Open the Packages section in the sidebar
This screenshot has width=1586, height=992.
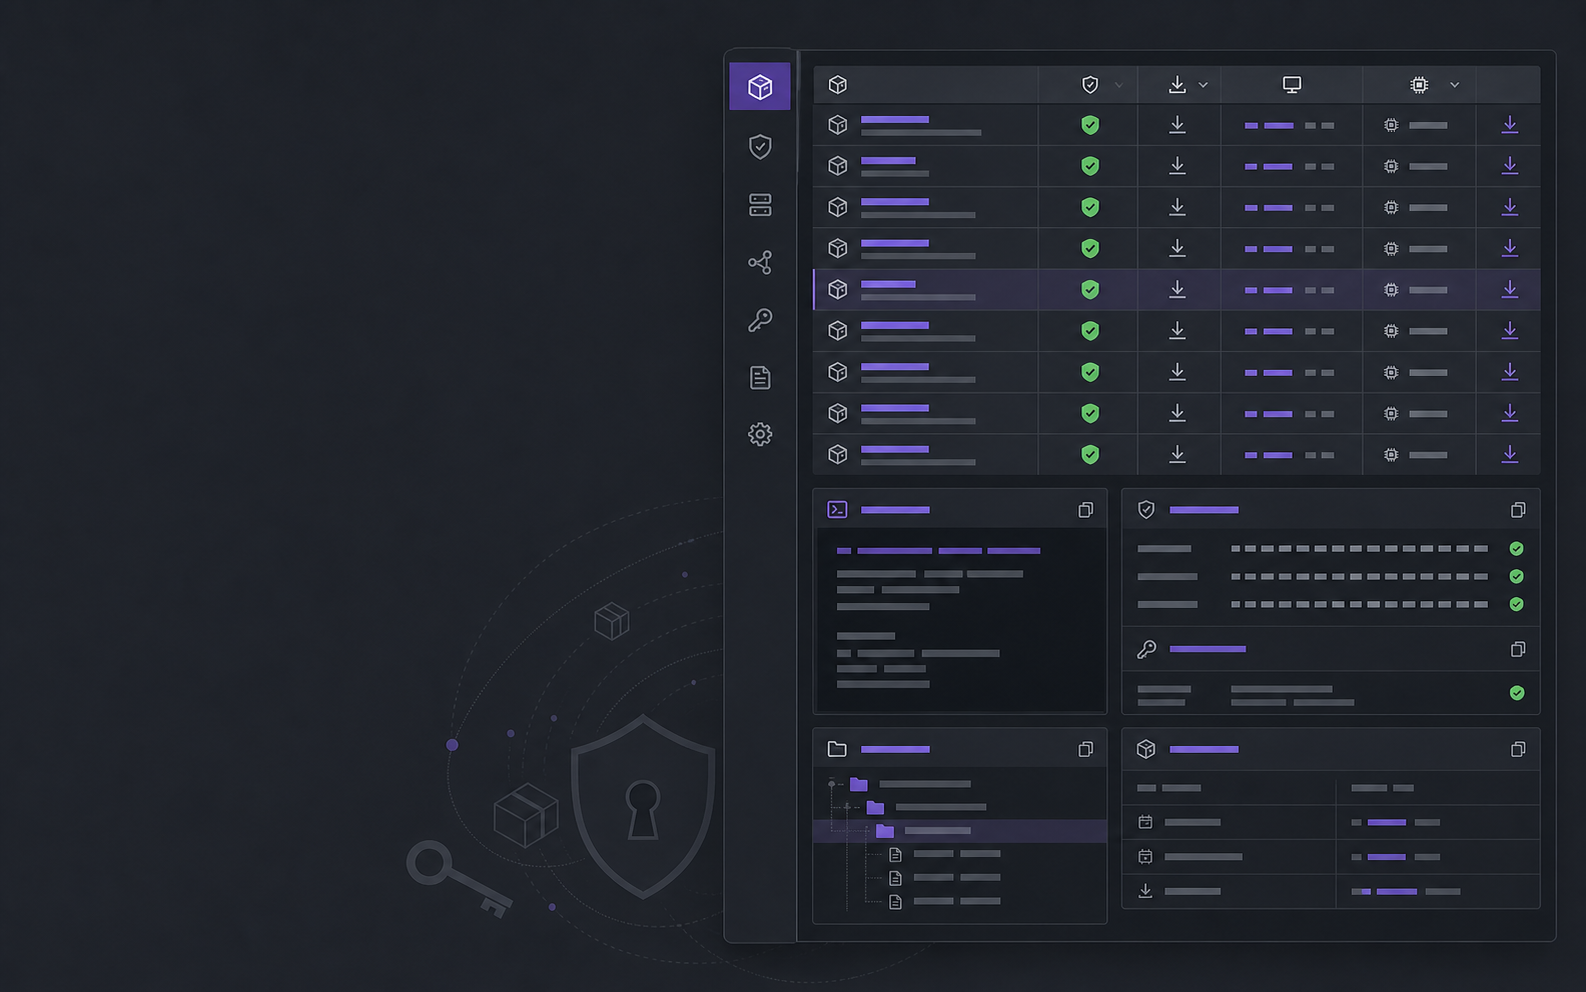(x=760, y=87)
